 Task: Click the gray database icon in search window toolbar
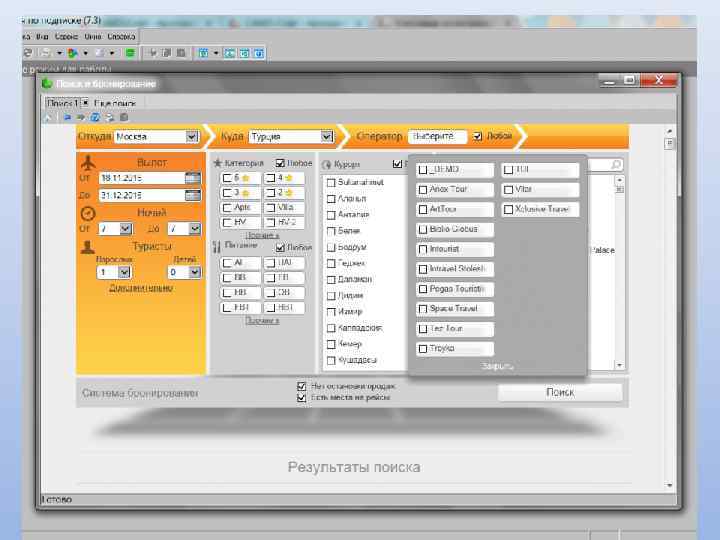124,118
